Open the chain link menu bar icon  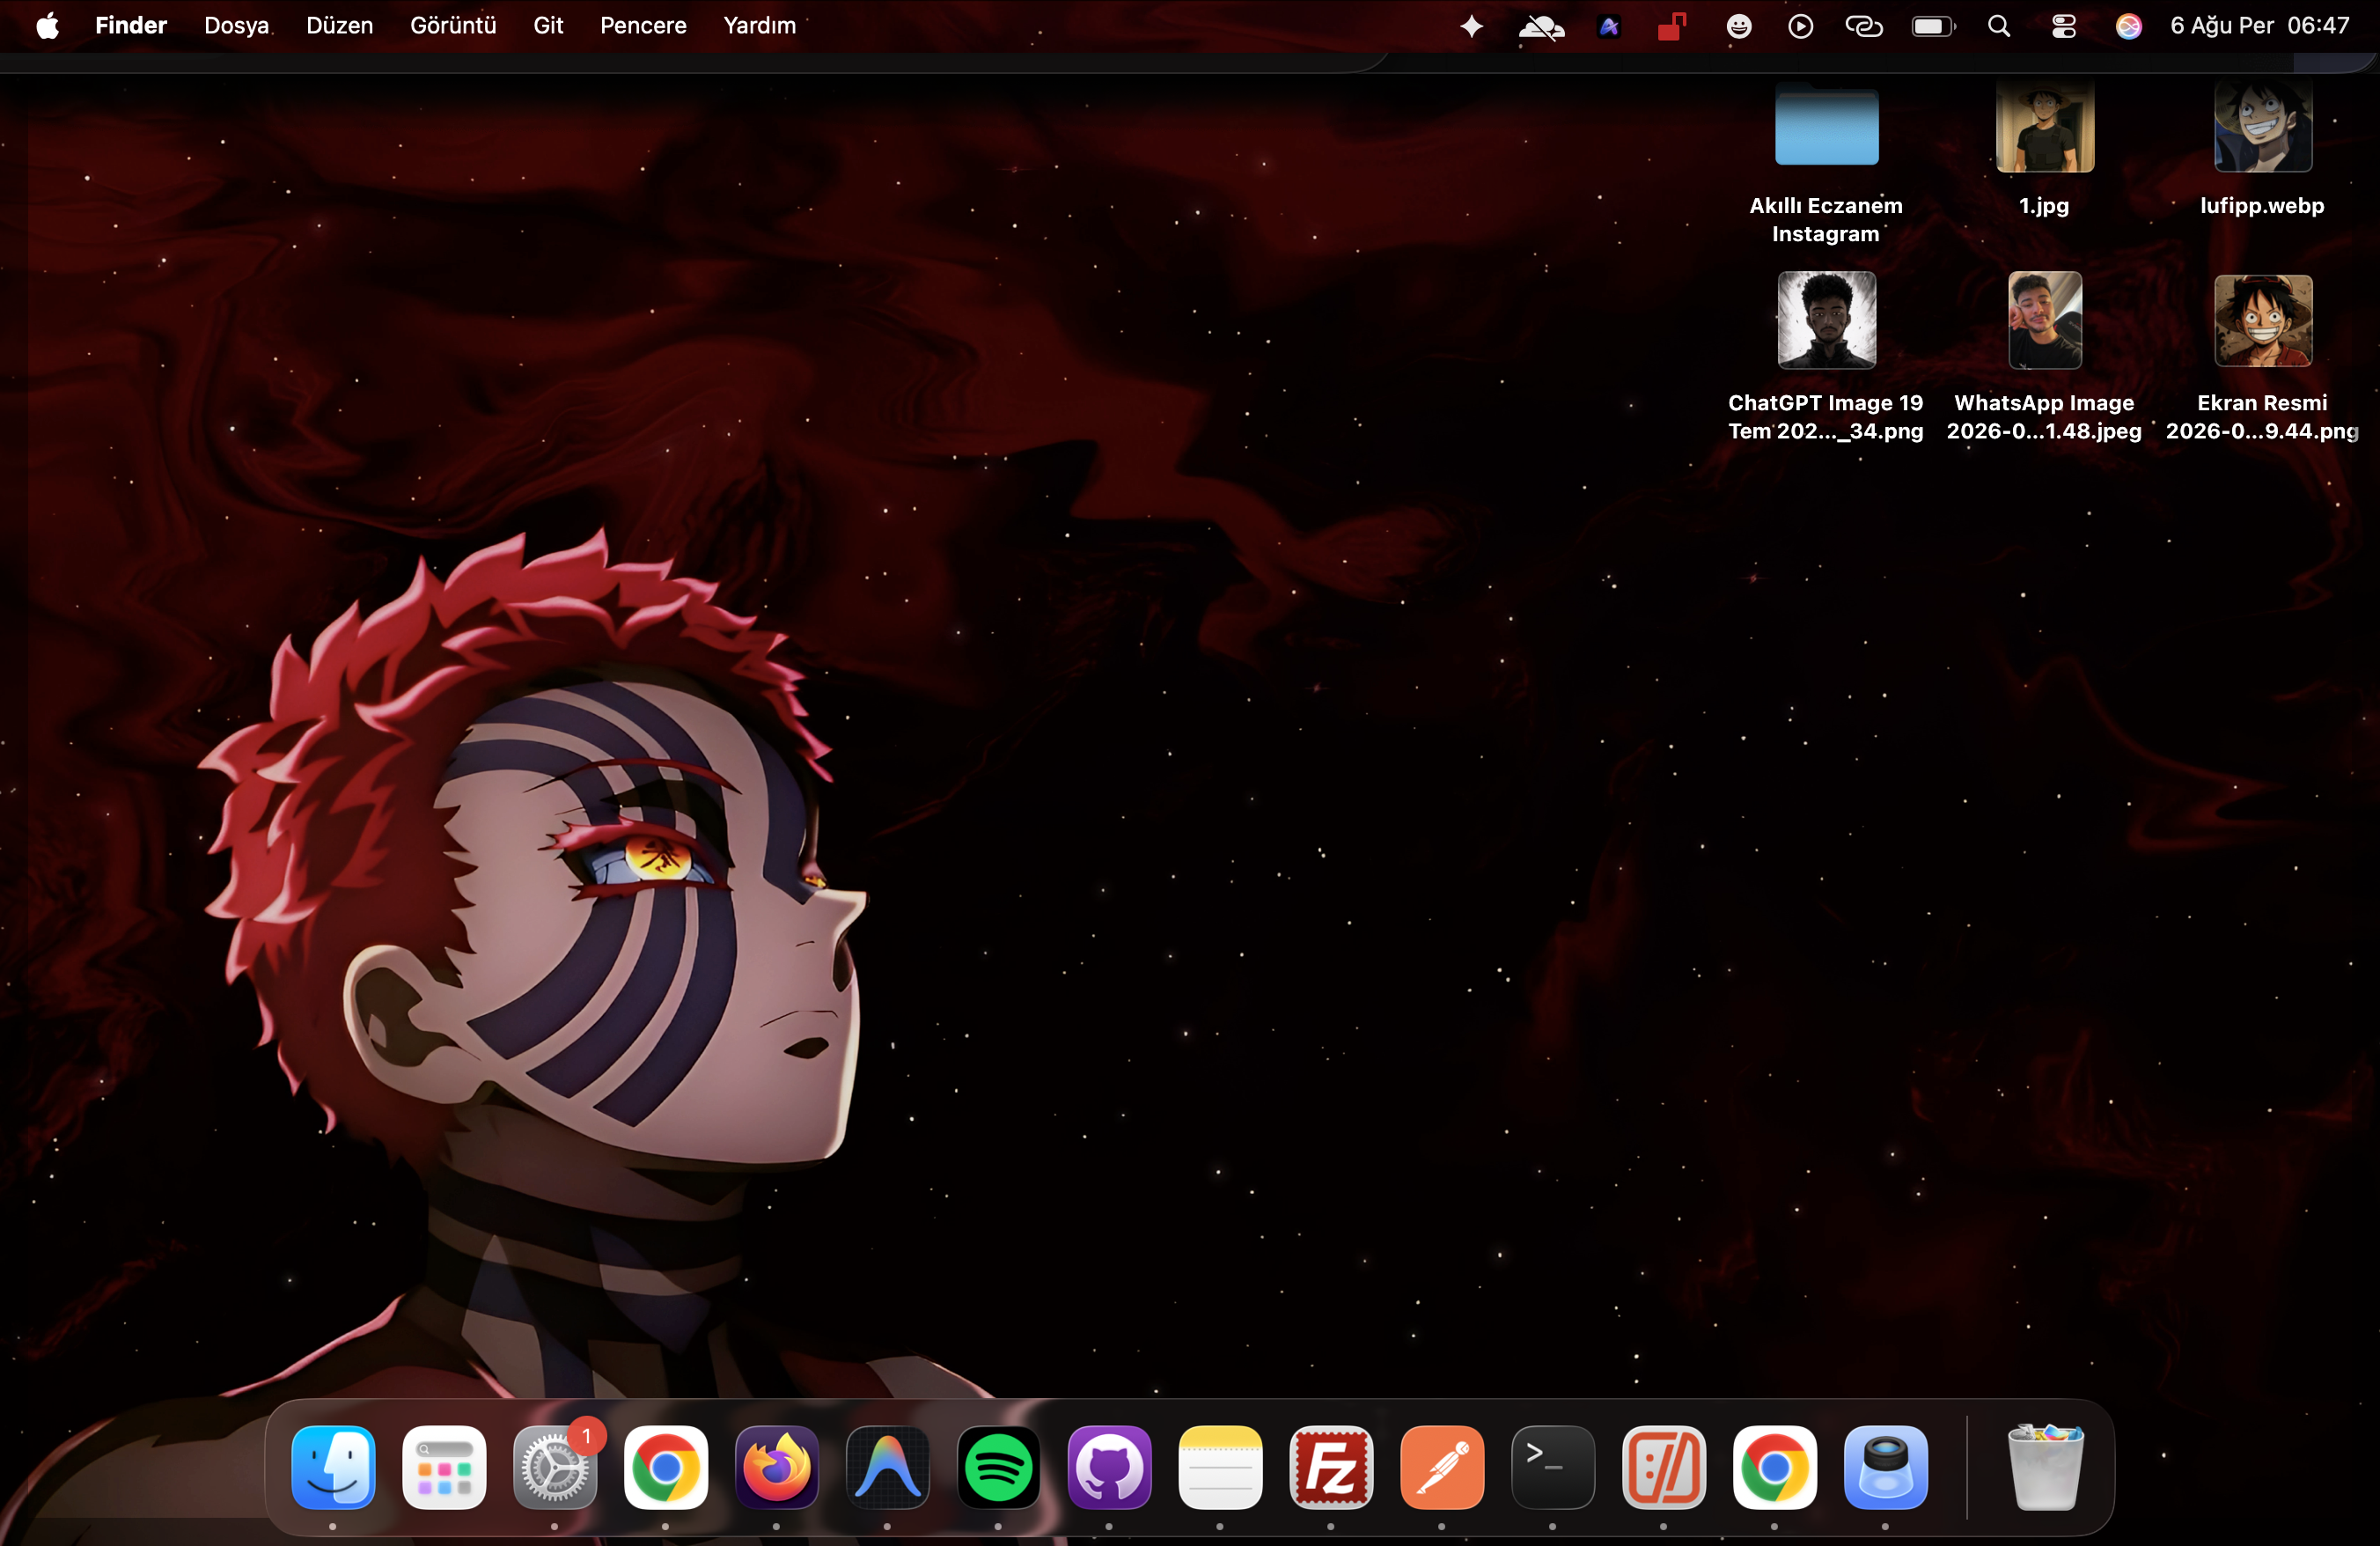(1864, 26)
